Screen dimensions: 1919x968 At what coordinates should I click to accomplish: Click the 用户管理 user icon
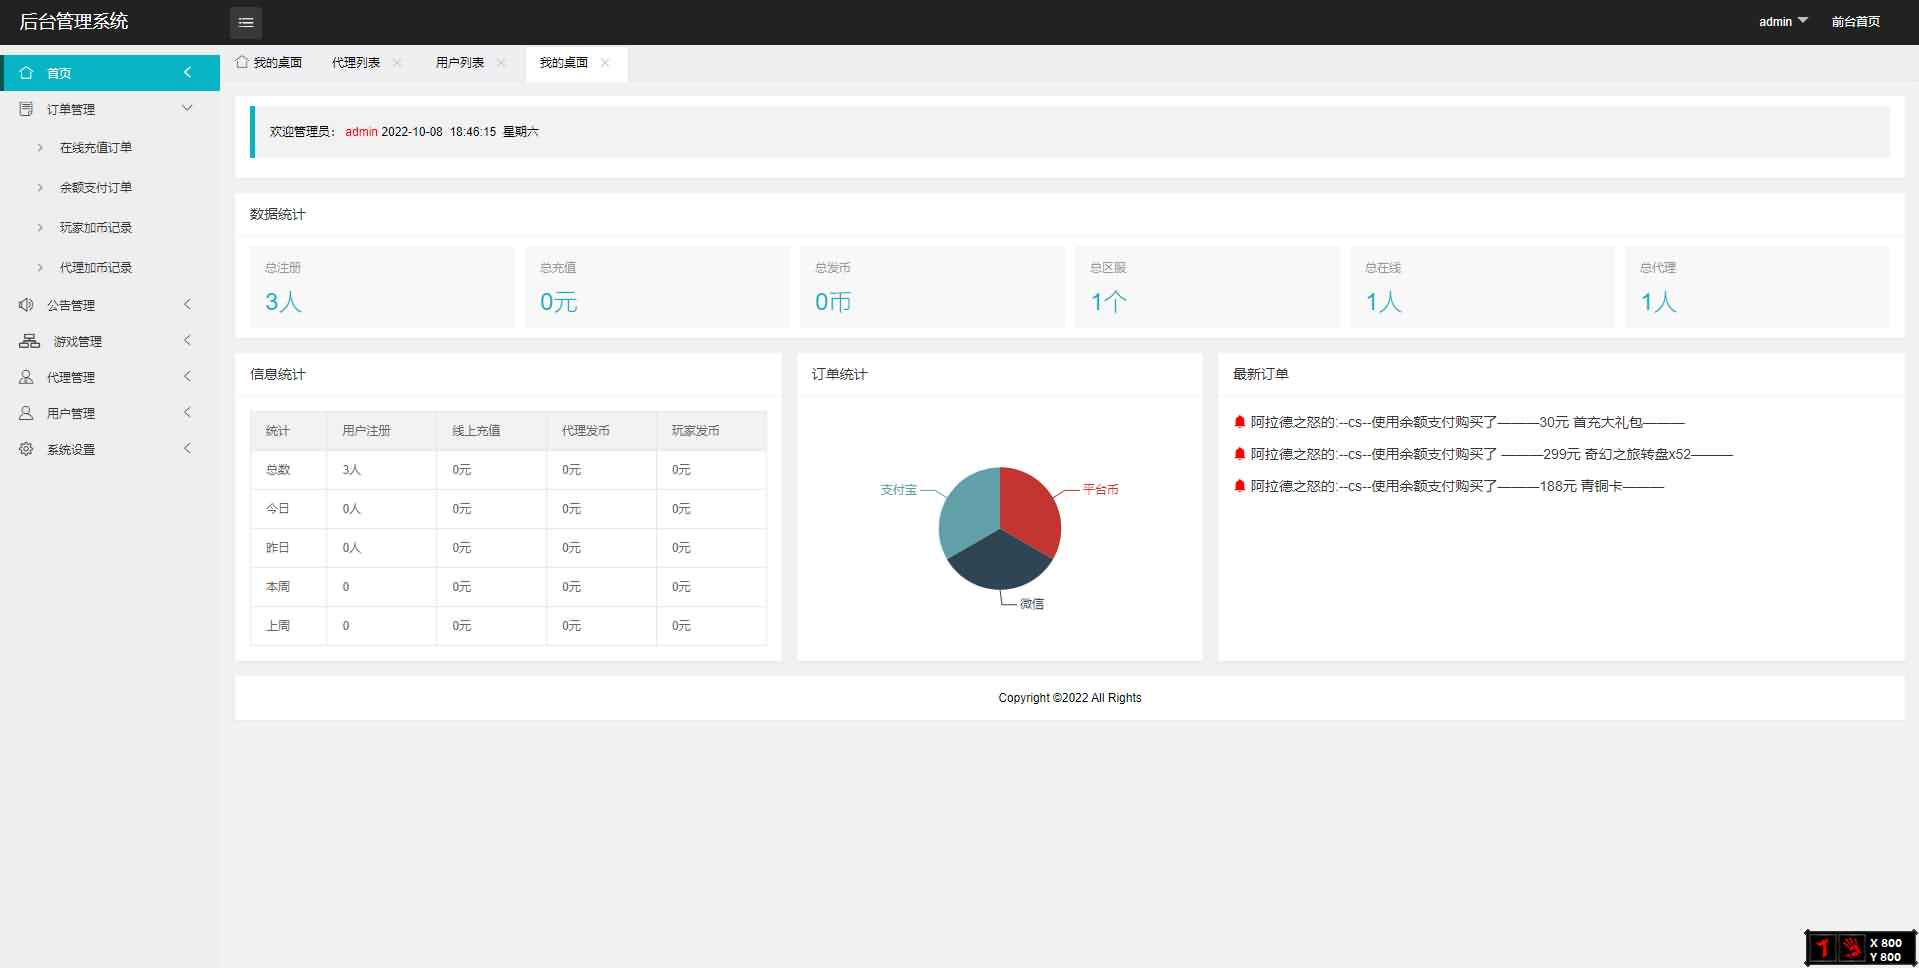coord(27,413)
